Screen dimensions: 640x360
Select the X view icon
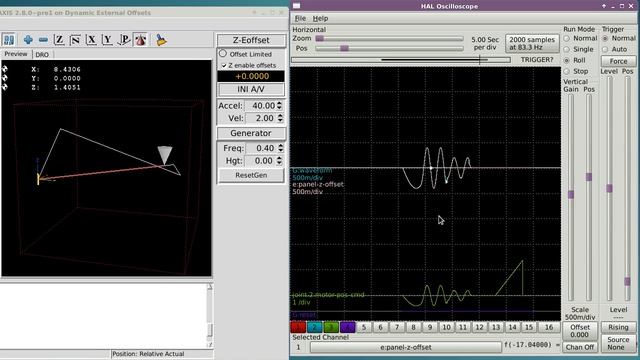pyautogui.click(x=91, y=40)
